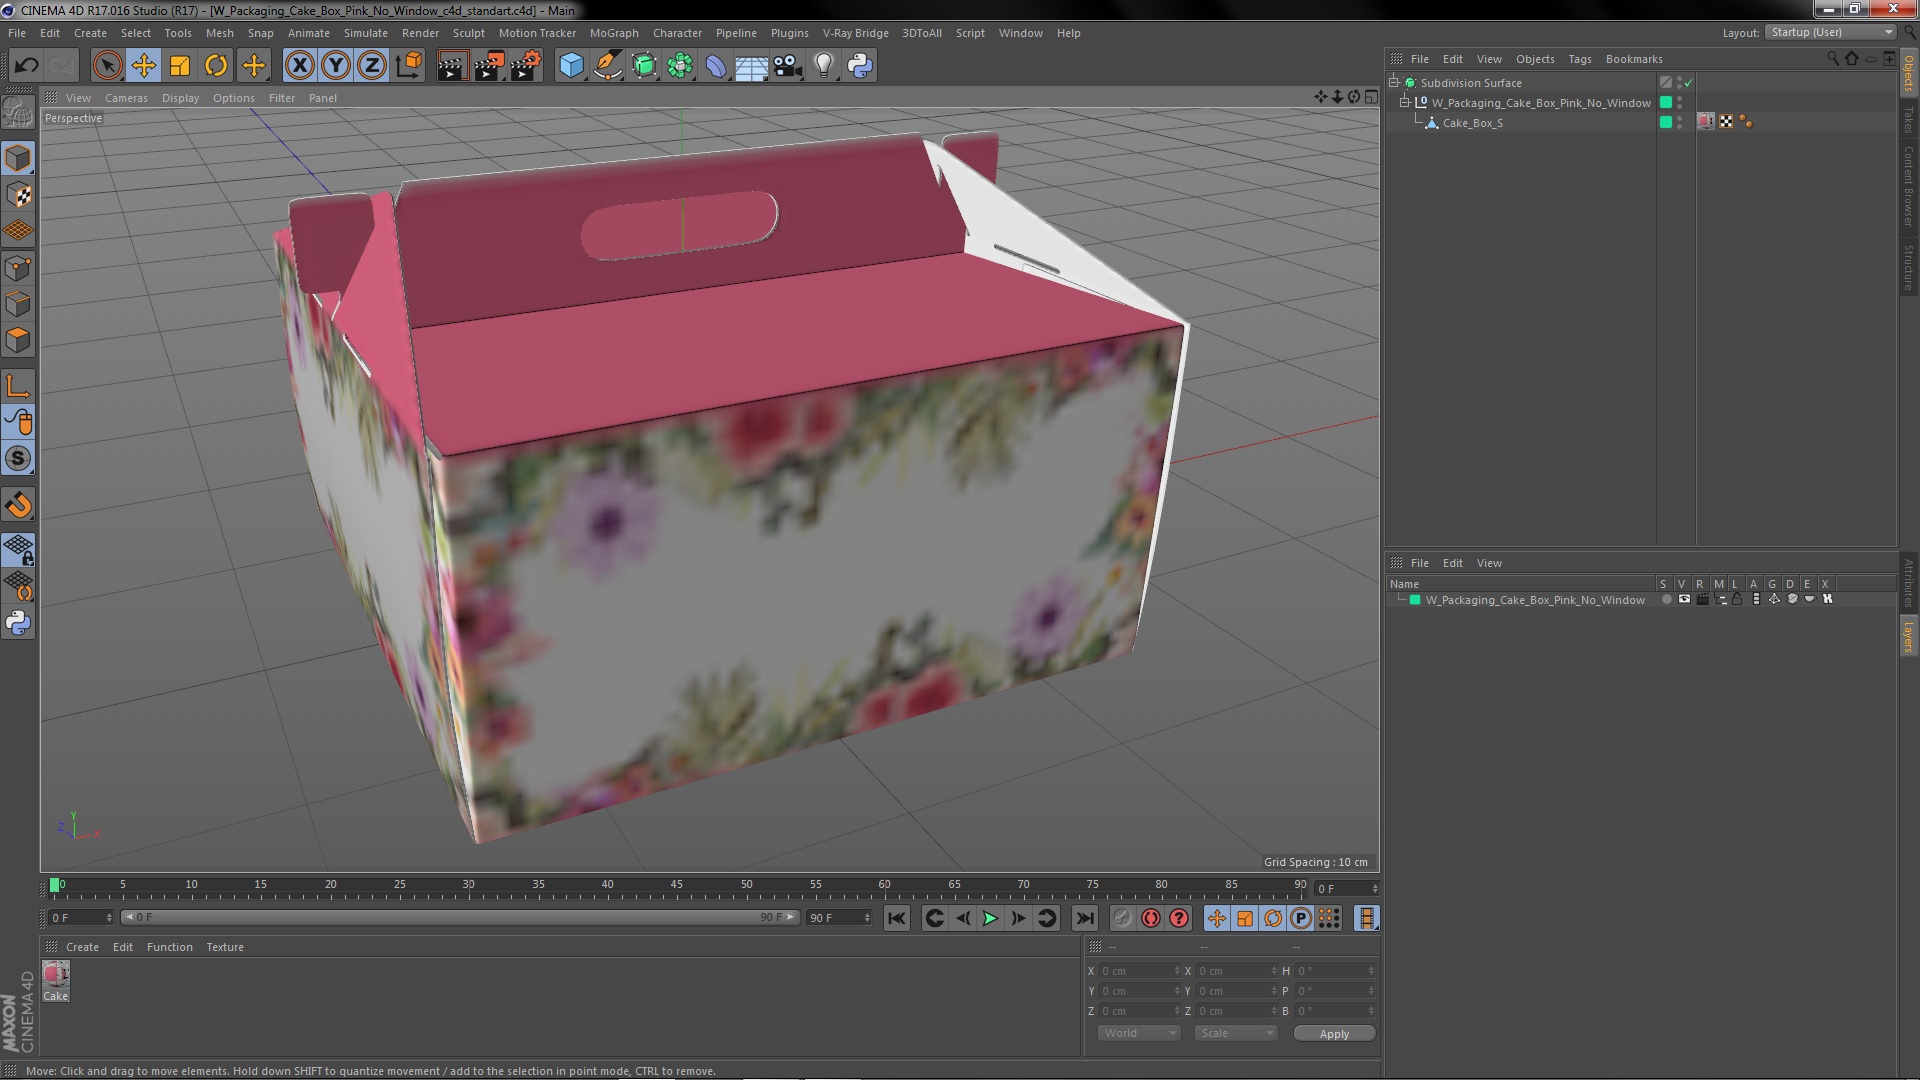1920x1080 pixels.
Task: Click the X position input field
Action: (1139, 971)
